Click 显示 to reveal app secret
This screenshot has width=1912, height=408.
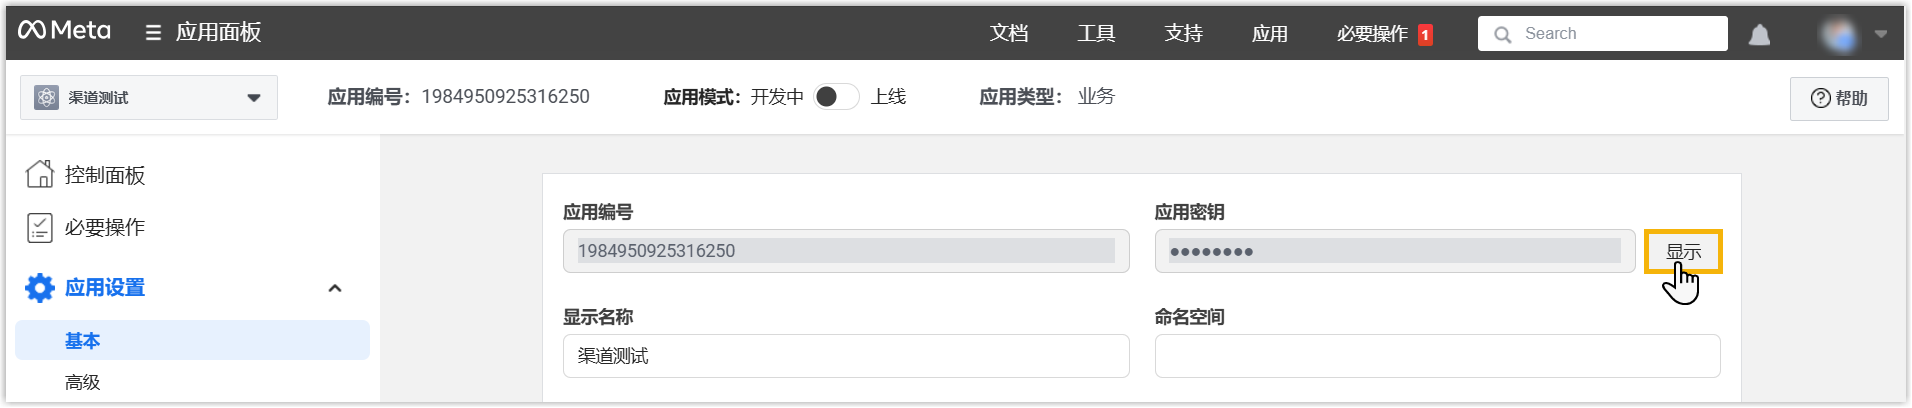coord(1683,252)
